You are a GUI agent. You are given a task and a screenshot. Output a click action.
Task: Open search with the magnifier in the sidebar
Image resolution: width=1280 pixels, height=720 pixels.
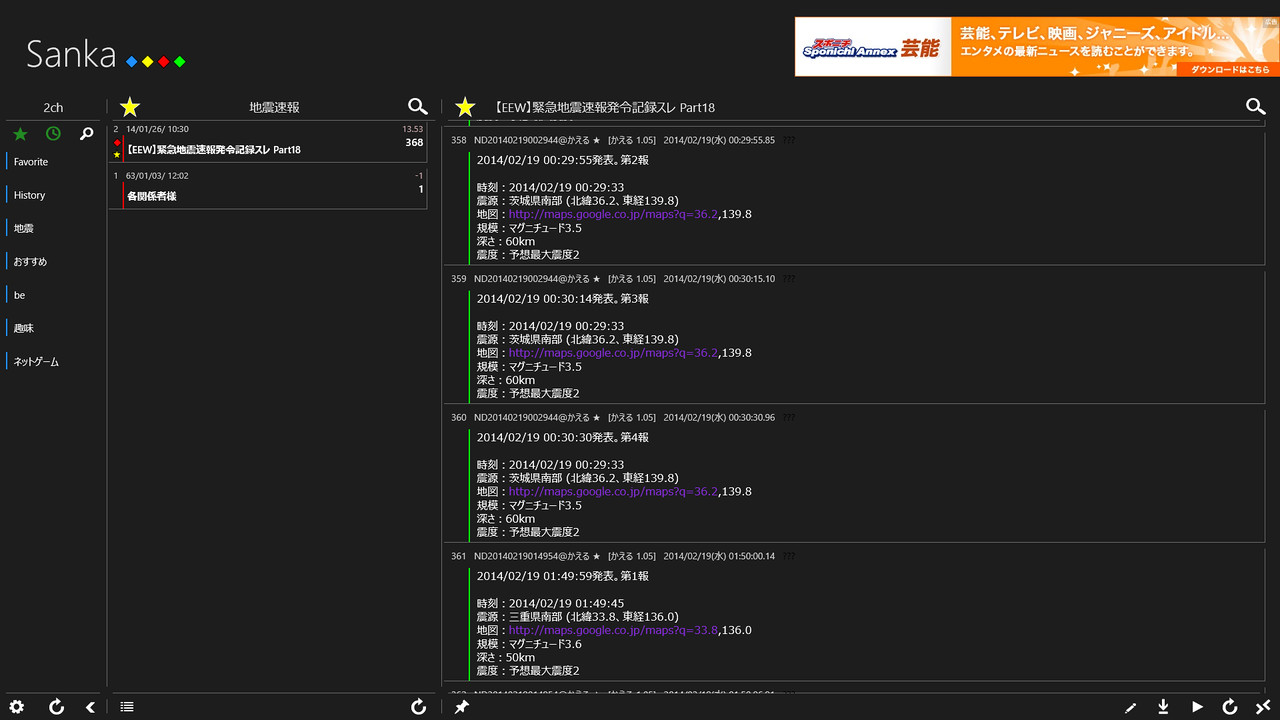click(86, 132)
